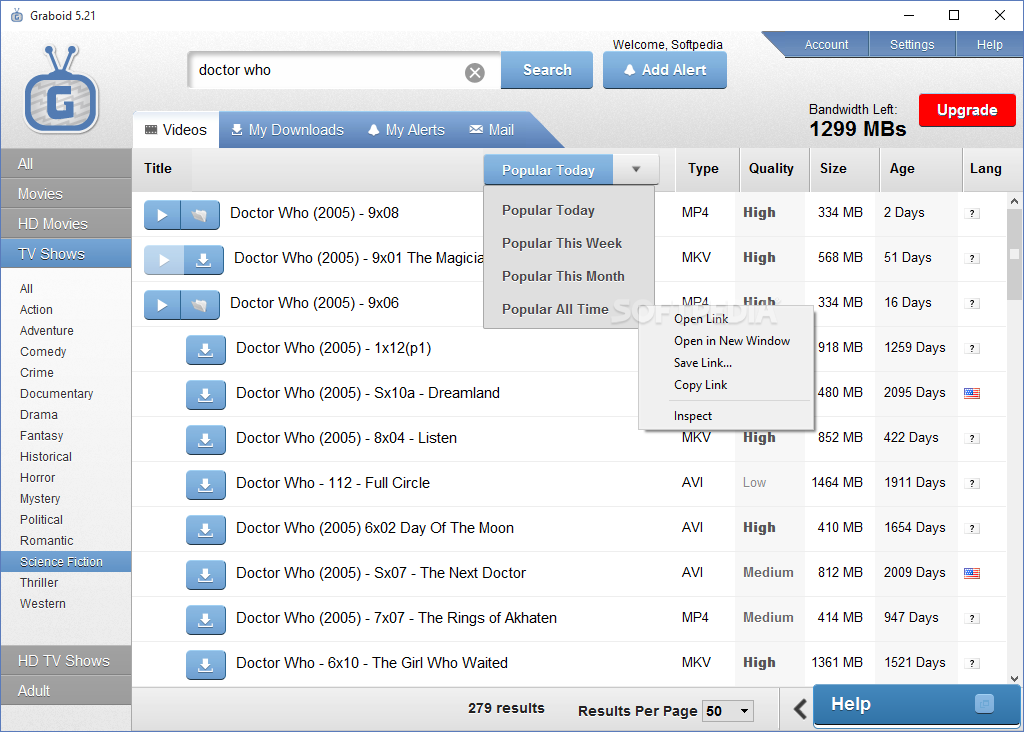Viewport: 1024px width, 732px height.
Task: Go to previous results page arrow
Action: pos(800,708)
